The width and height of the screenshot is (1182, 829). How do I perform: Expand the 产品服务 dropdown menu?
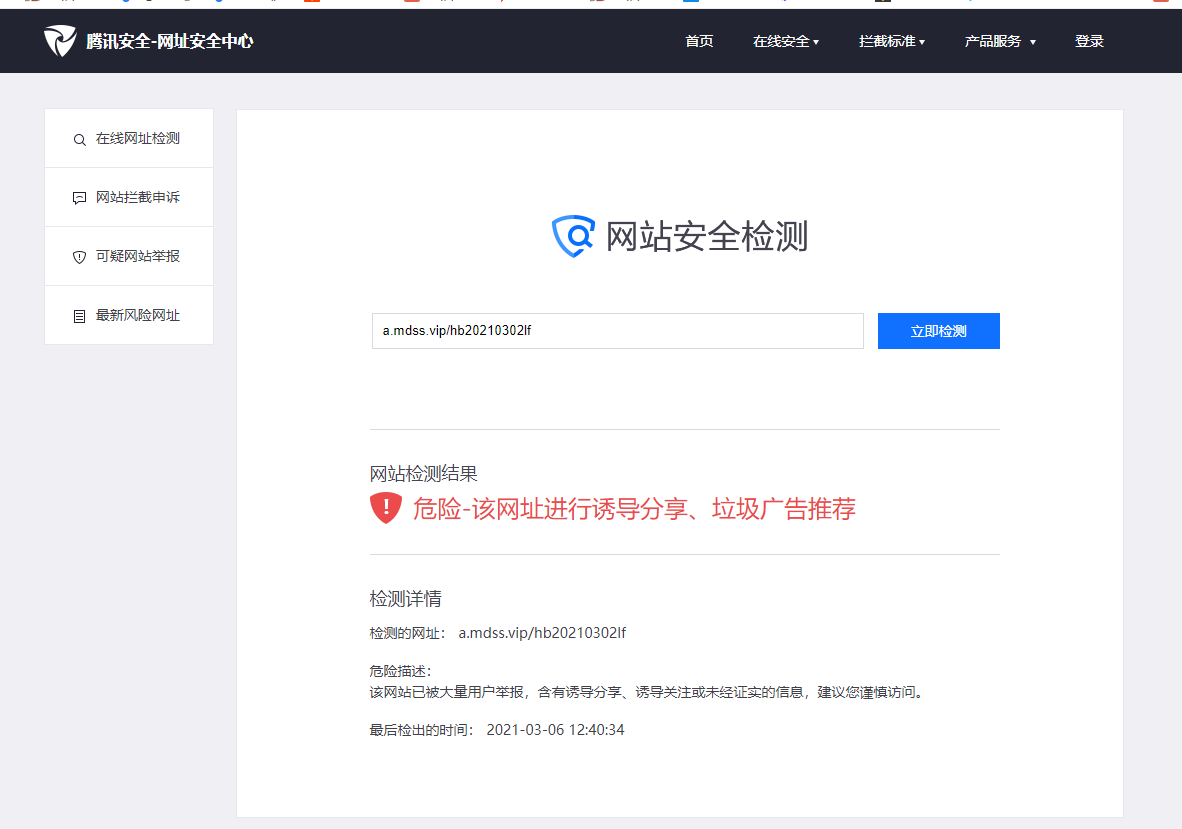click(1000, 41)
